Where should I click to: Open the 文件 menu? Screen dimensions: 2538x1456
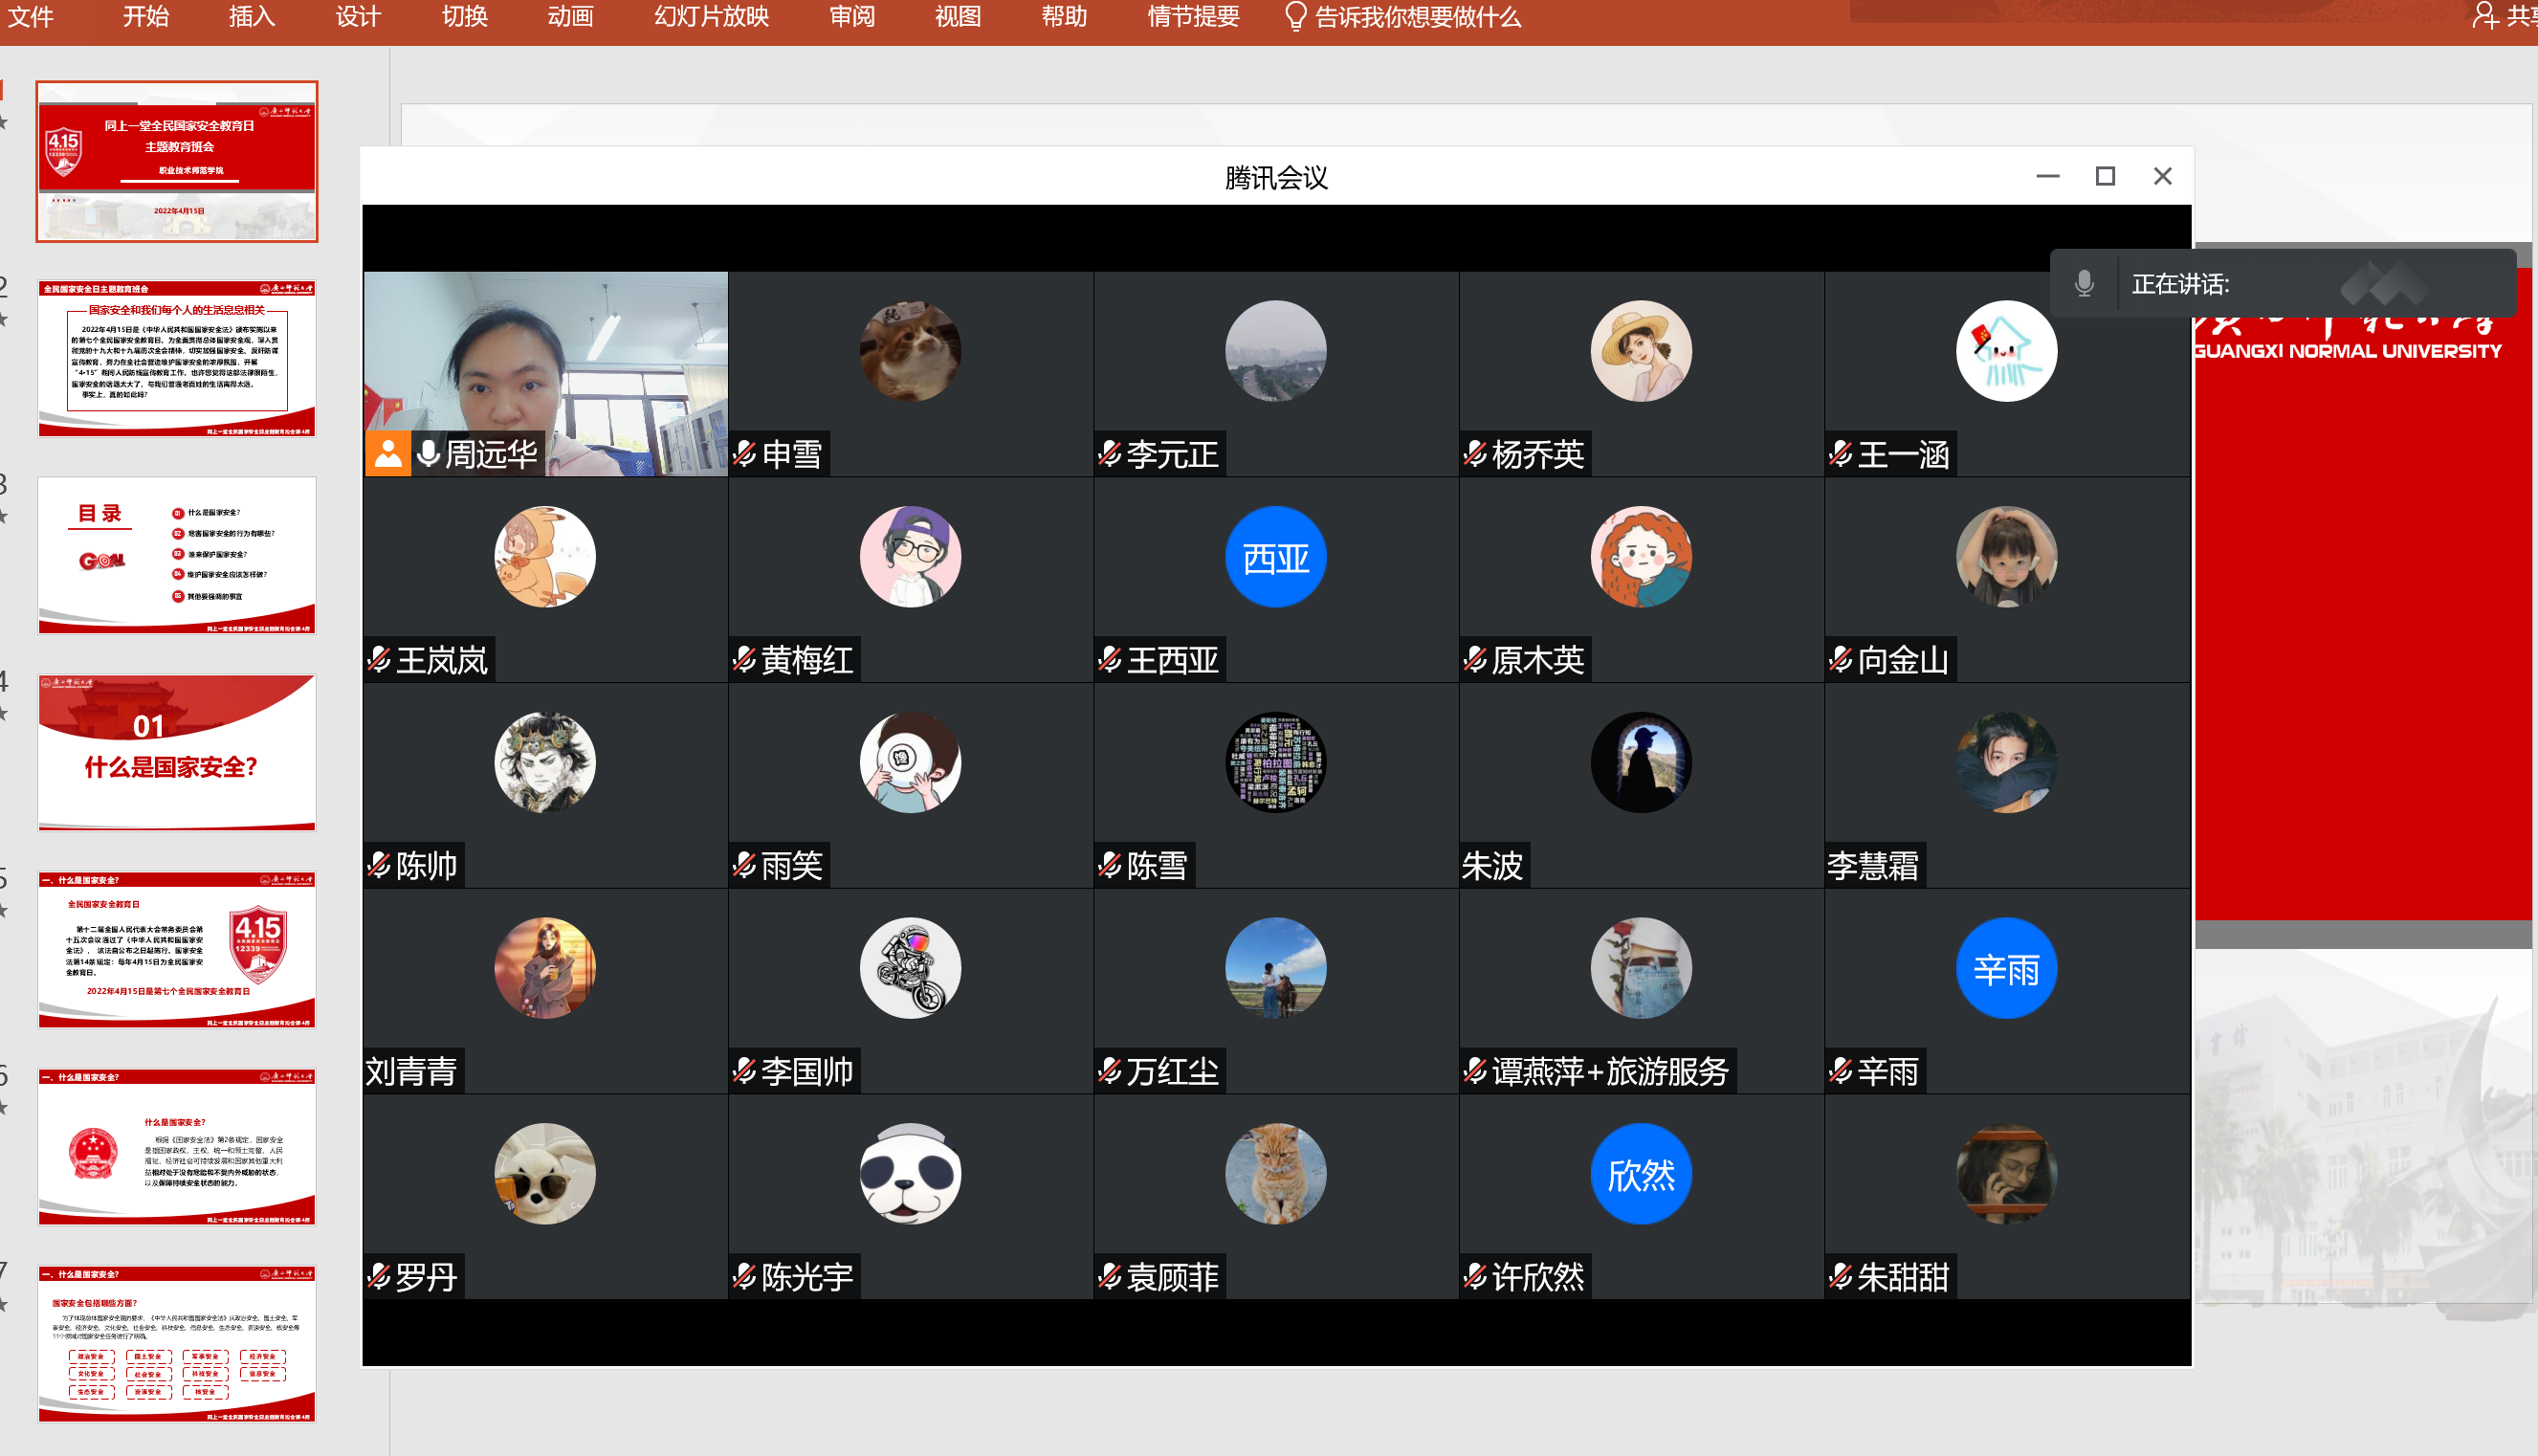pos(31,17)
